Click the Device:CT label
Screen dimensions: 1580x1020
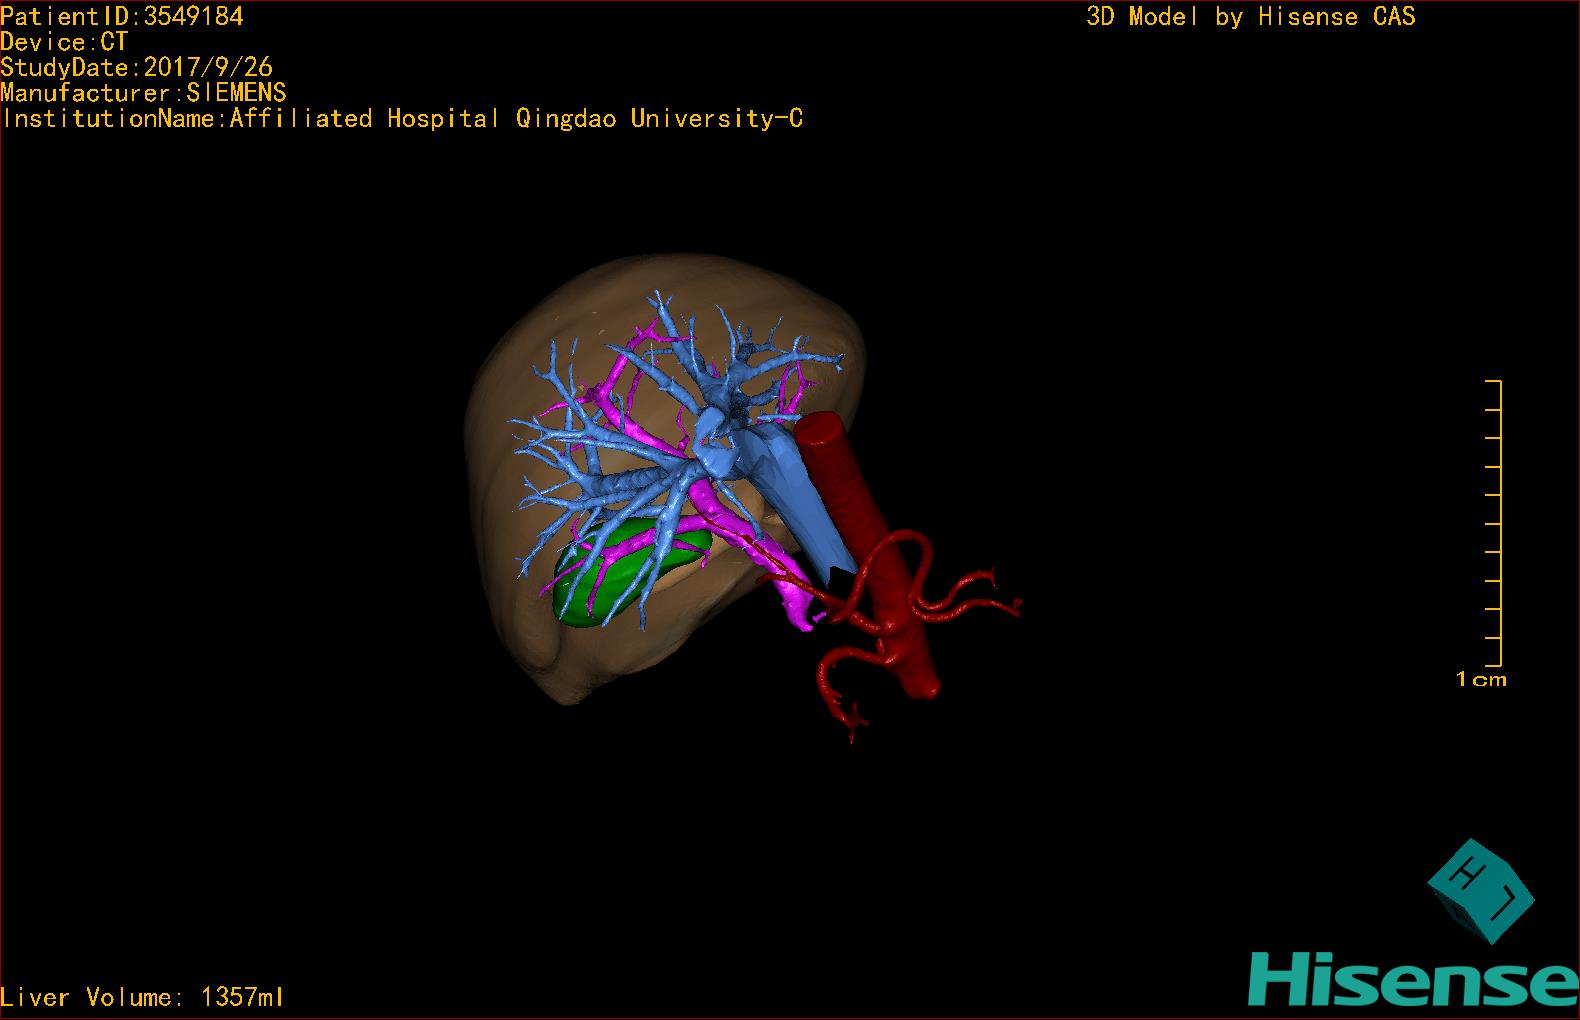[x=64, y=42]
